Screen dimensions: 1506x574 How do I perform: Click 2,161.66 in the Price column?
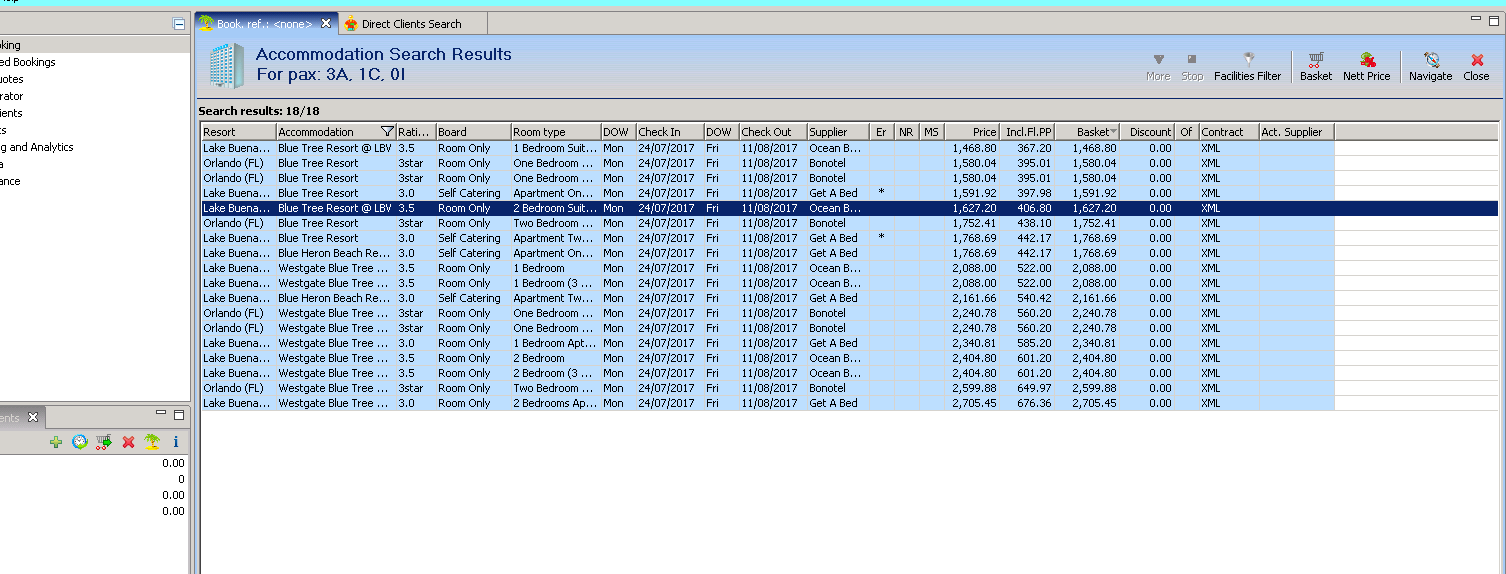point(972,298)
